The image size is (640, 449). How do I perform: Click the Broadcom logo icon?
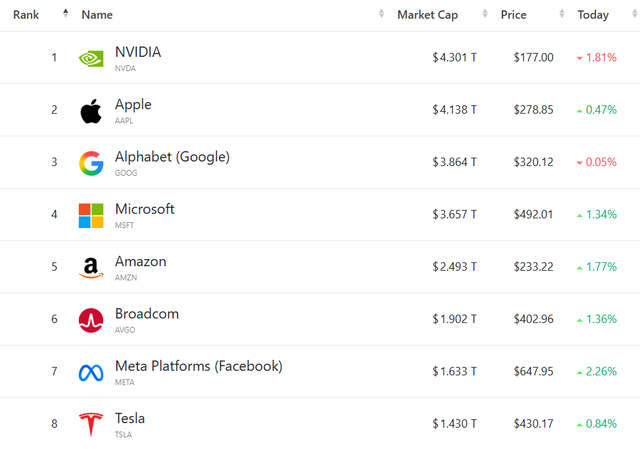pos(91,320)
